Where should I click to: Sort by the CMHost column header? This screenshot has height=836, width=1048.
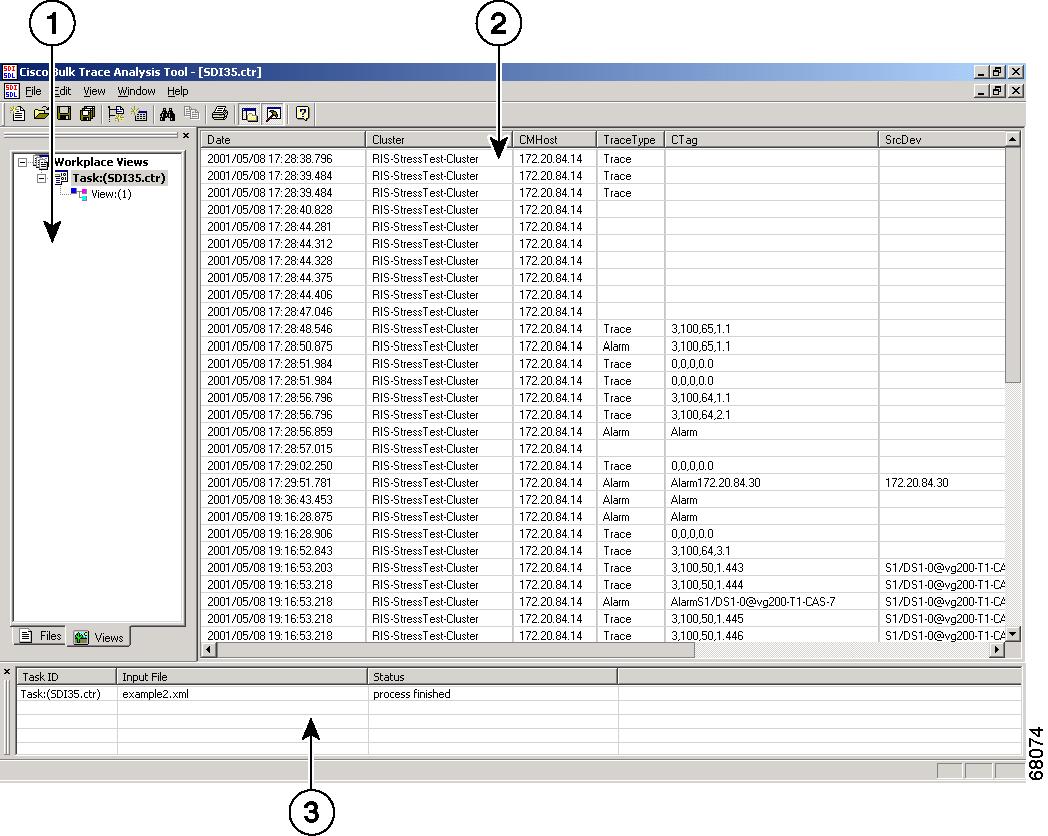click(x=555, y=140)
